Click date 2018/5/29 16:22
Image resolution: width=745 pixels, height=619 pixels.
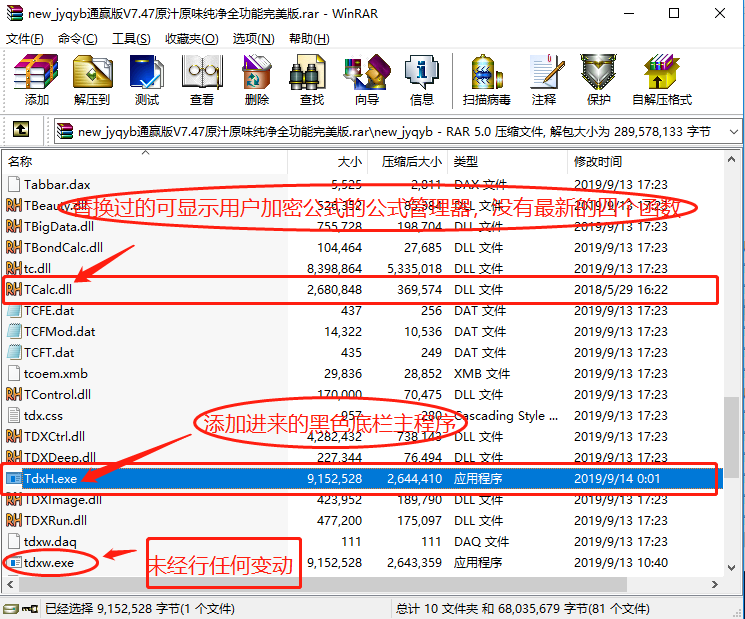621,289
